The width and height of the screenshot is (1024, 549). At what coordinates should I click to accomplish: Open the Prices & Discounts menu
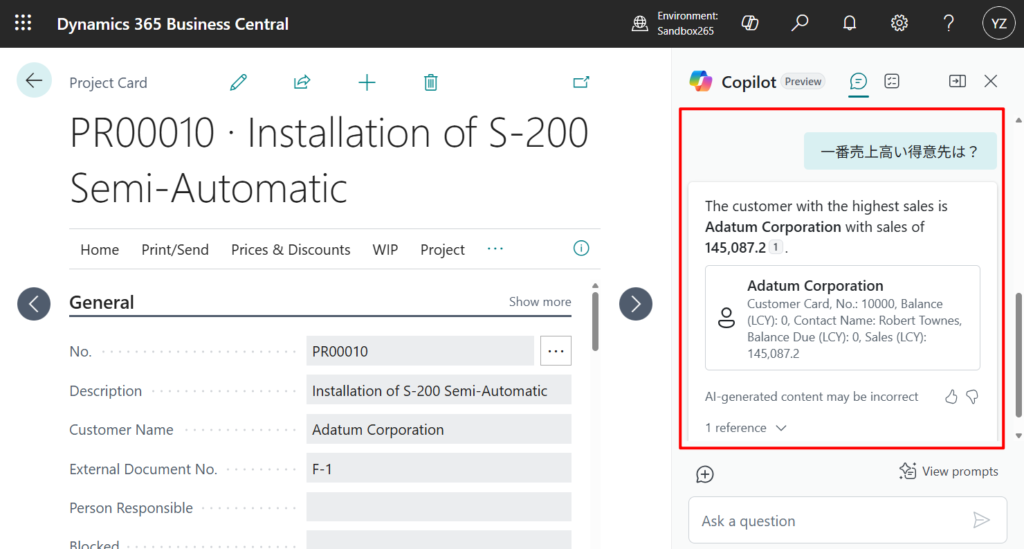pos(290,250)
